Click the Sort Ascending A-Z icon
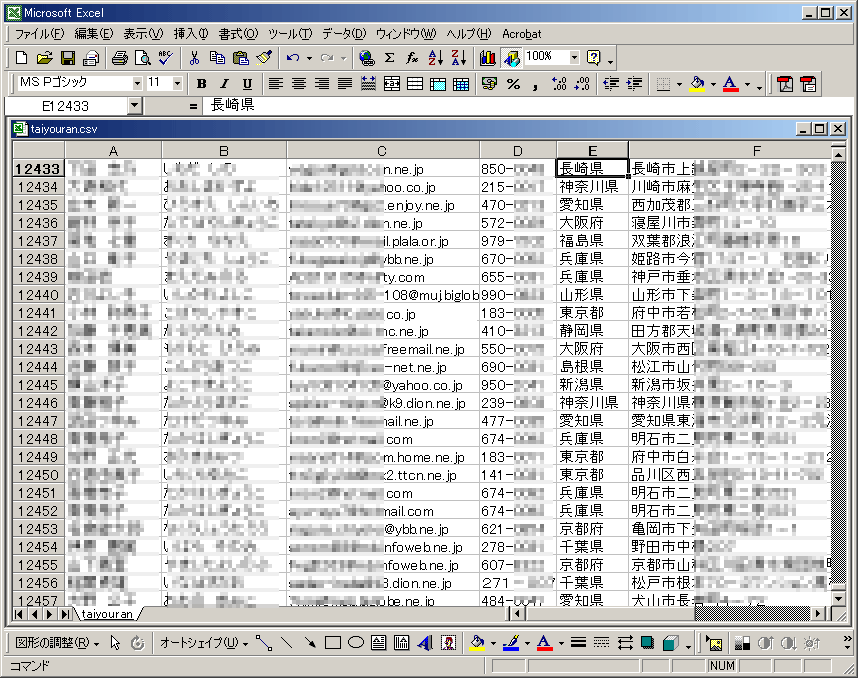 (x=435, y=58)
